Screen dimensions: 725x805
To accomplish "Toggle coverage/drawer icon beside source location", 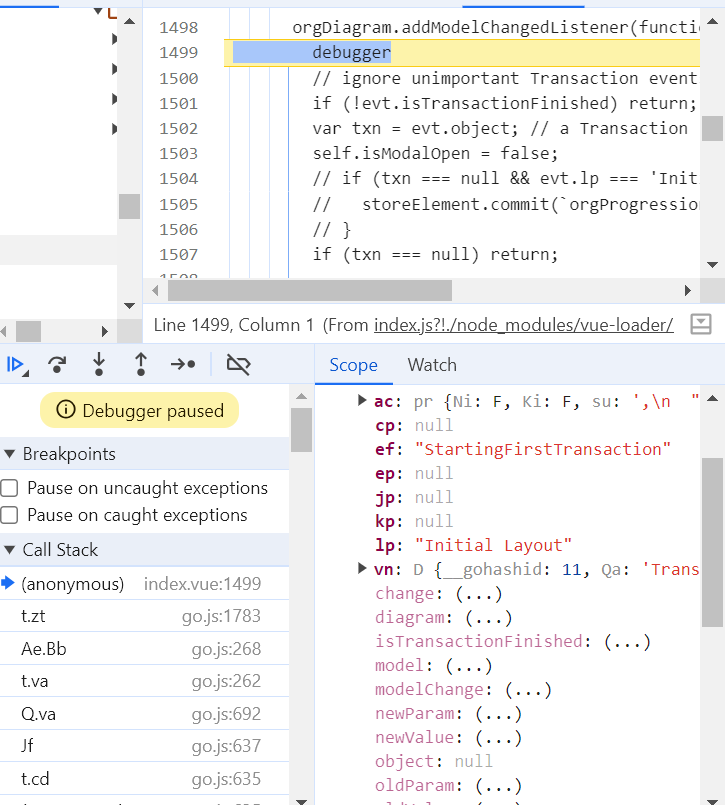I will 701,324.
